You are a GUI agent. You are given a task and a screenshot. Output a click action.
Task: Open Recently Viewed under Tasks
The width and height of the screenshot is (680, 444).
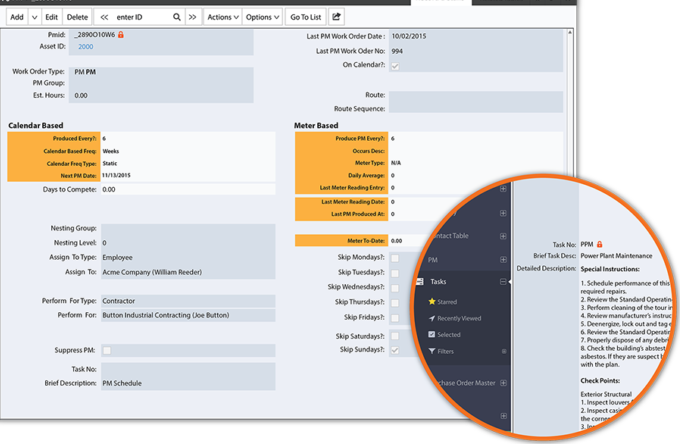tap(459, 318)
